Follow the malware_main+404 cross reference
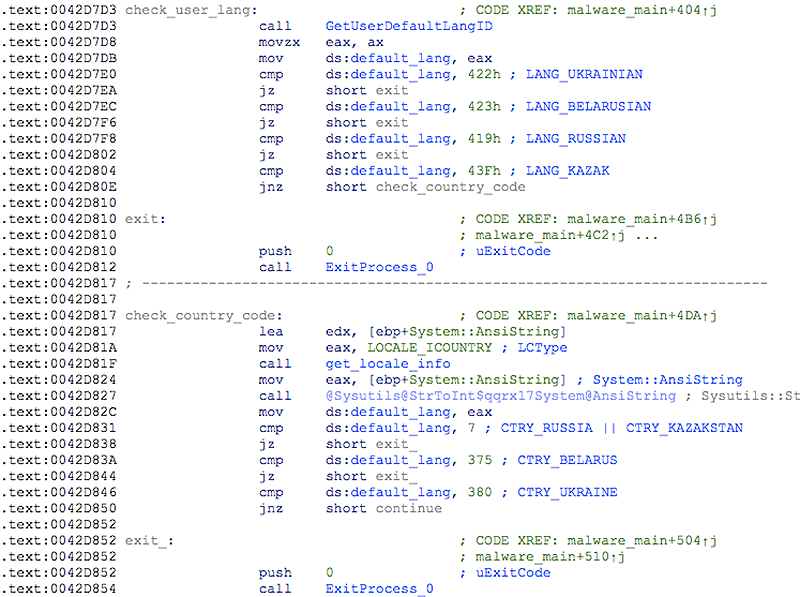800x597 pixels. 642,10
